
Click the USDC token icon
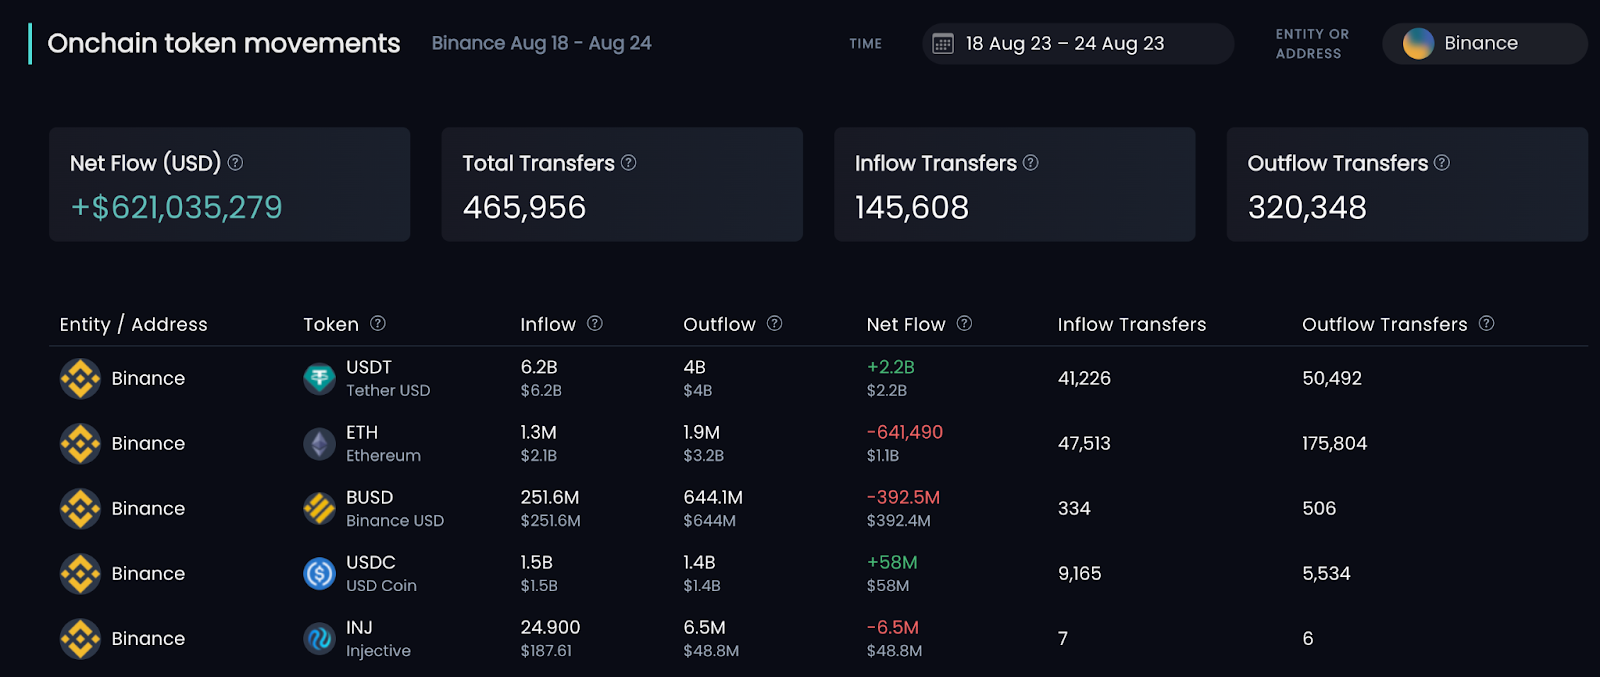pos(319,574)
